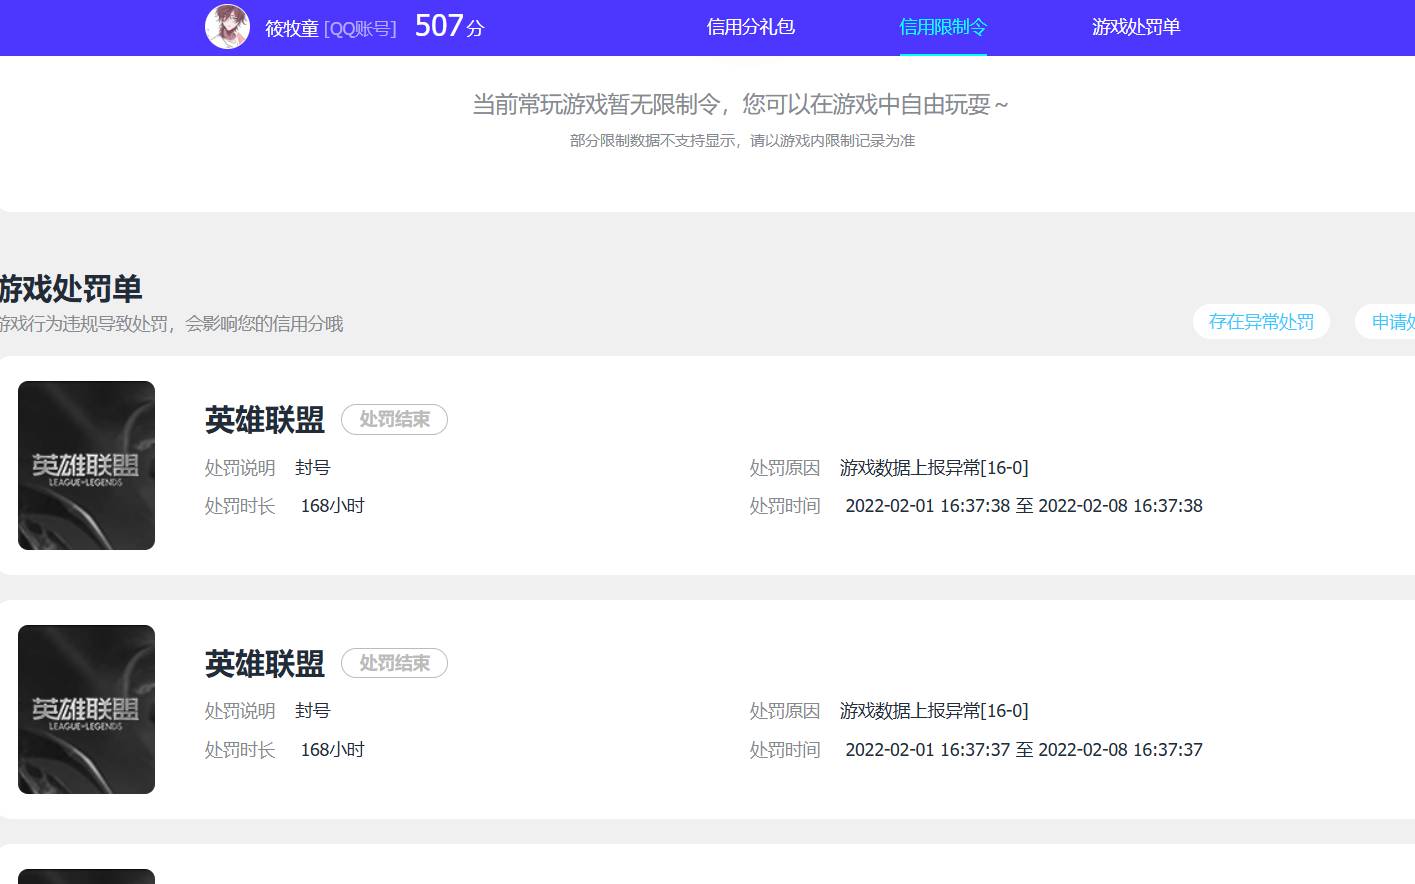
Task: Go to the 游戏处罚单 tab in header
Action: pyautogui.click(x=1136, y=27)
